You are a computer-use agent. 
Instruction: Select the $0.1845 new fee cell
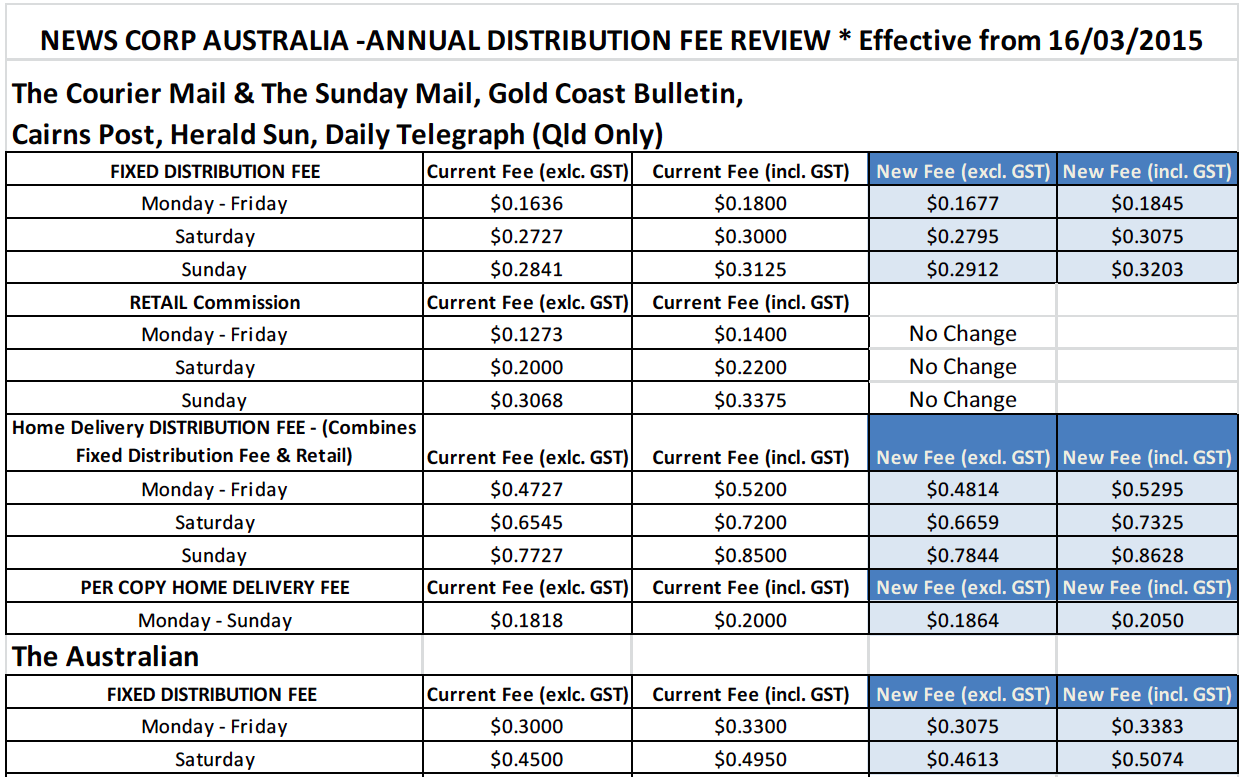(1146, 204)
